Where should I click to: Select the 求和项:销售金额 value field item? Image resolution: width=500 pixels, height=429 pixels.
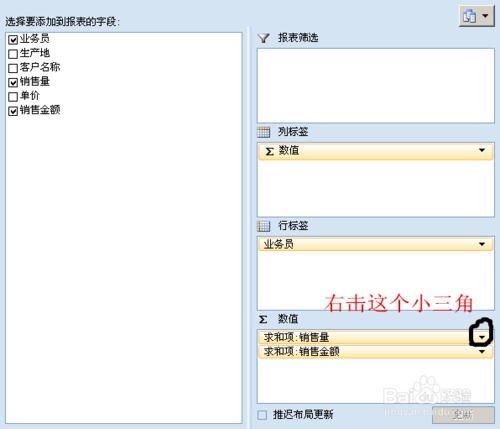pyautogui.click(x=376, y=352)
